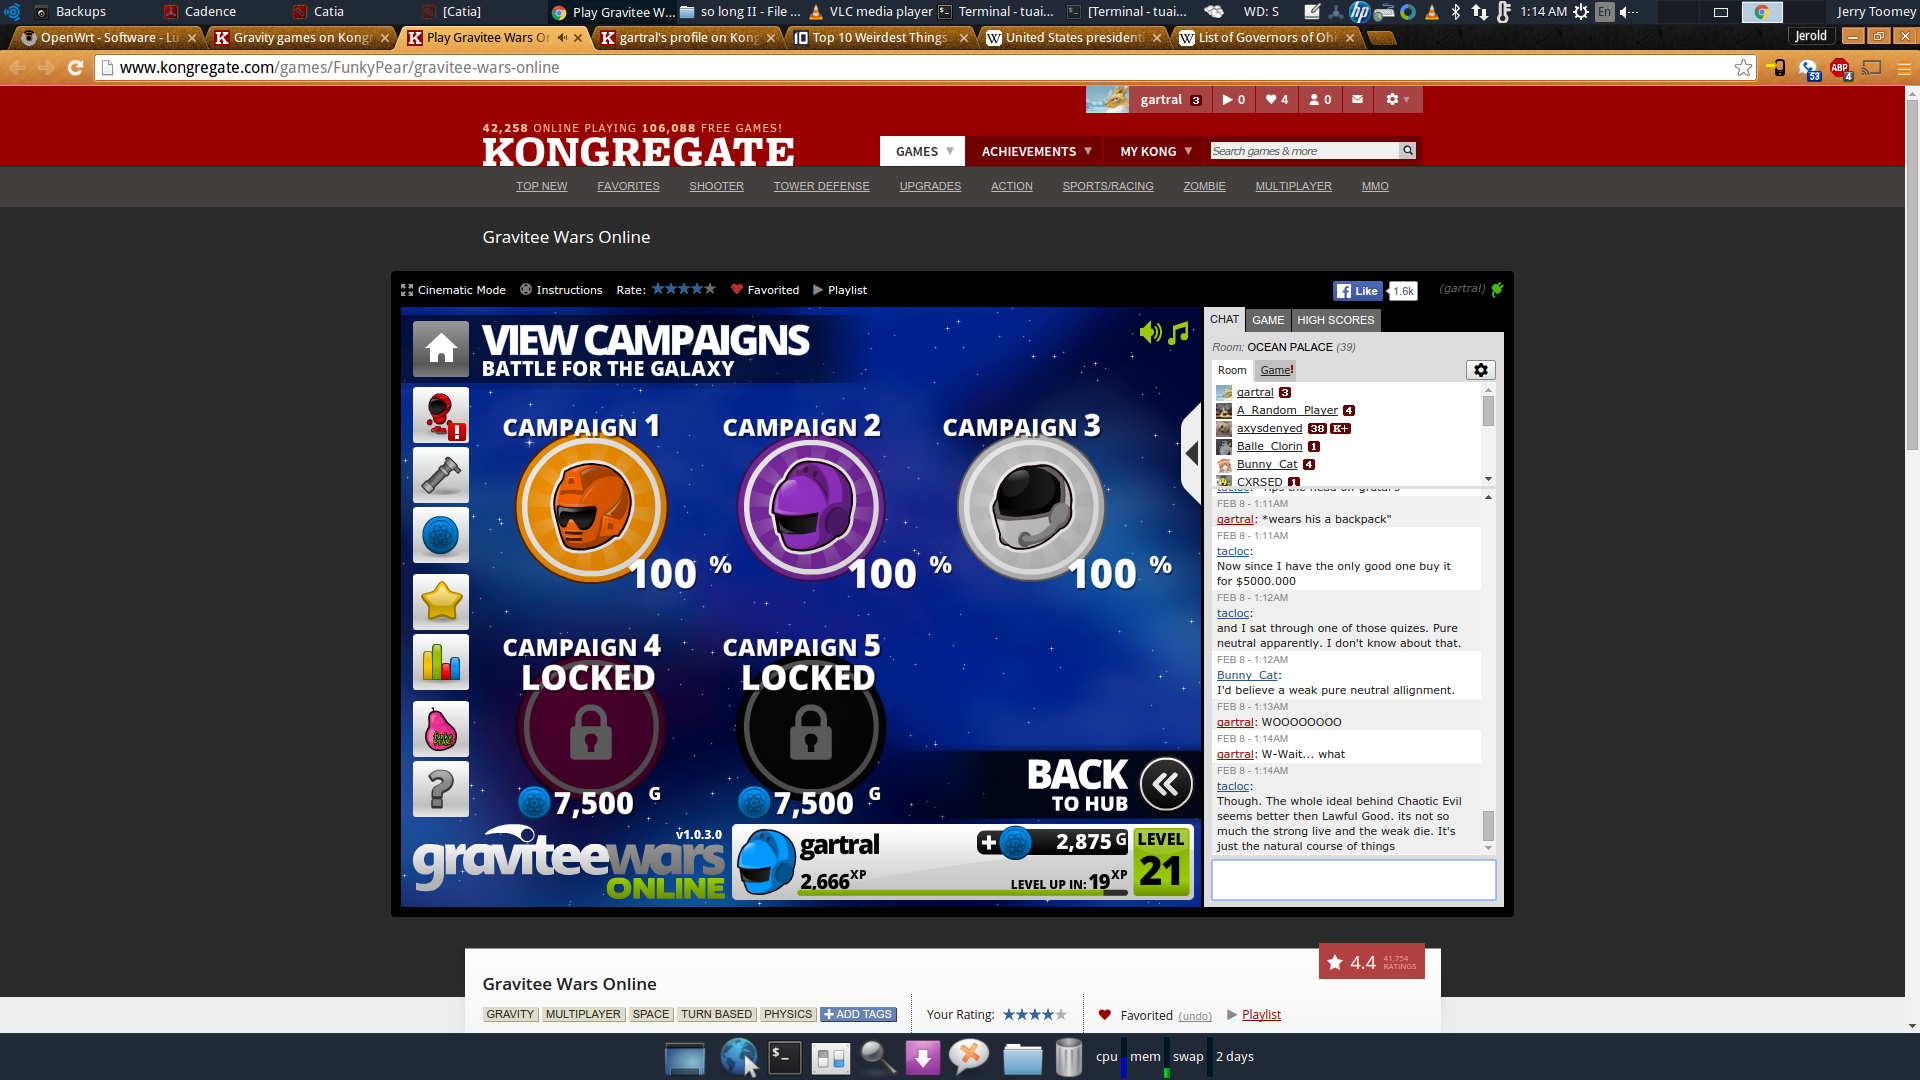Click the home icon in the game
The height and width of the screenshot is (1080, 1920).
click(441, 348)
